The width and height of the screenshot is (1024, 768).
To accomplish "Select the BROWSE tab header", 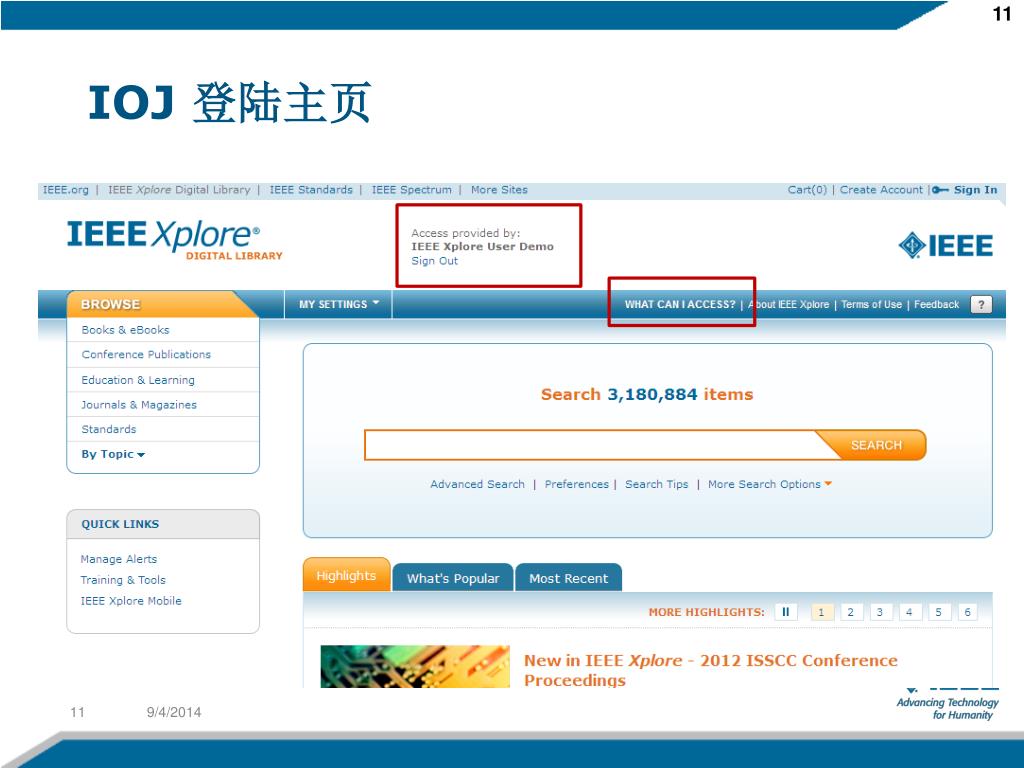I will click(161, 304).
